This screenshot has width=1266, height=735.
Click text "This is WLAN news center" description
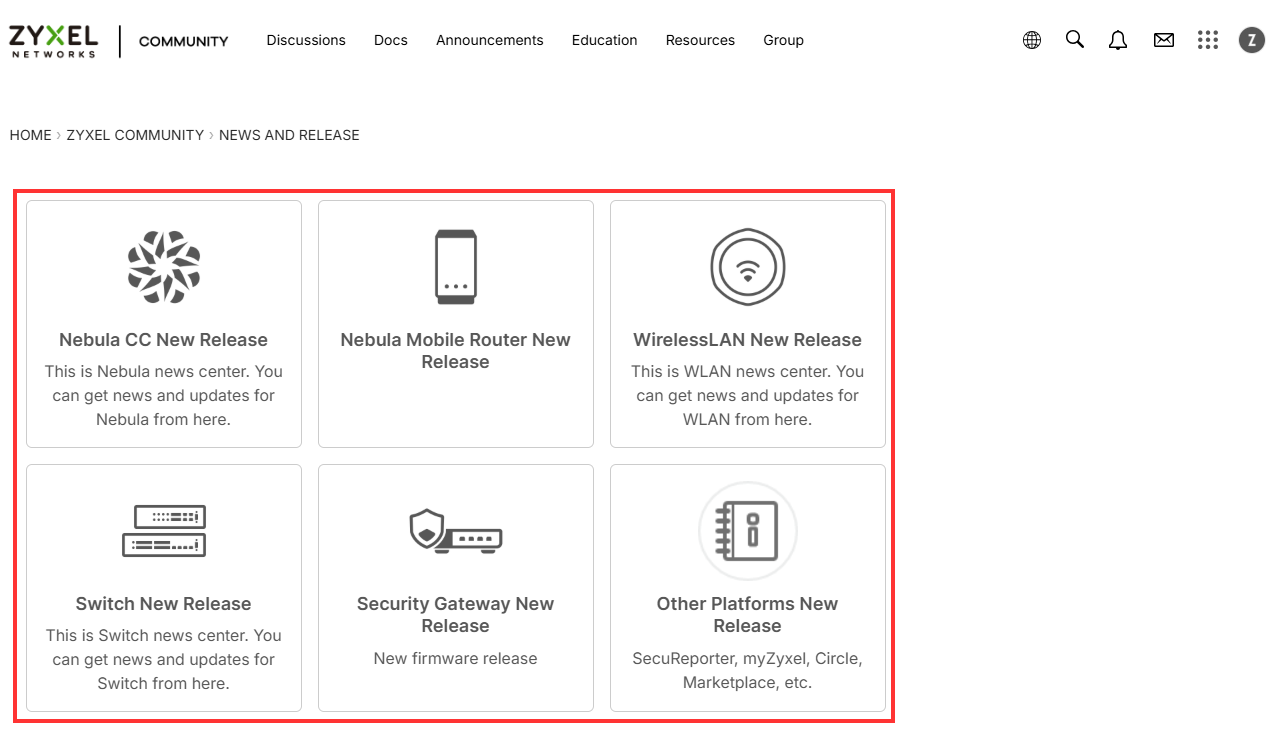click(748, 395)
